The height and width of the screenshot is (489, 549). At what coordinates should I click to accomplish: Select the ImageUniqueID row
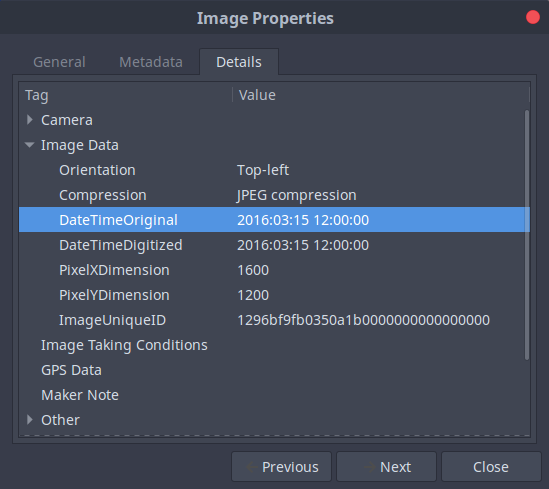(x=274, y=320)
